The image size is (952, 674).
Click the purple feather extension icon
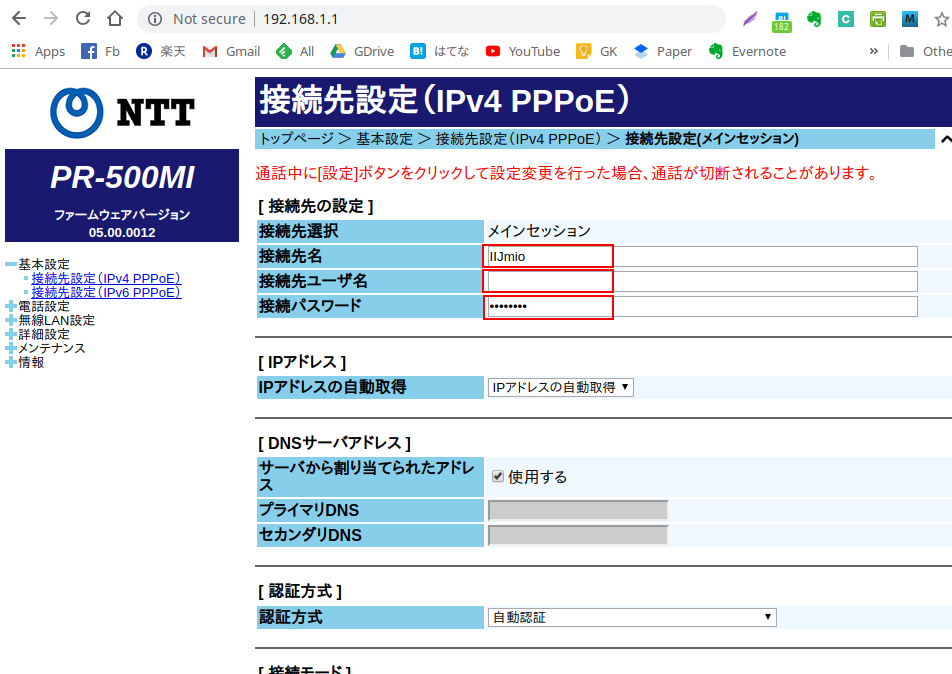(750, 19)
